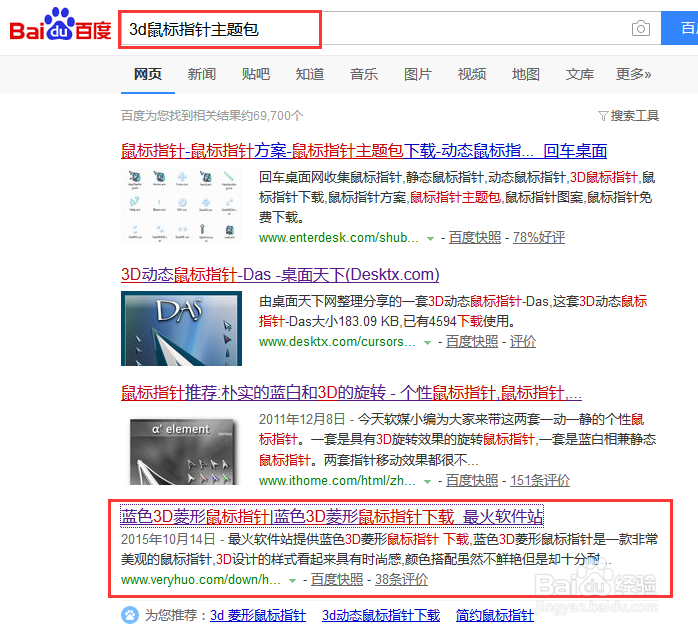Viewport: 698px width, 631px height.
Task: Expand dropdown arrow next to veryhuo URL
Action: [292, 581]
